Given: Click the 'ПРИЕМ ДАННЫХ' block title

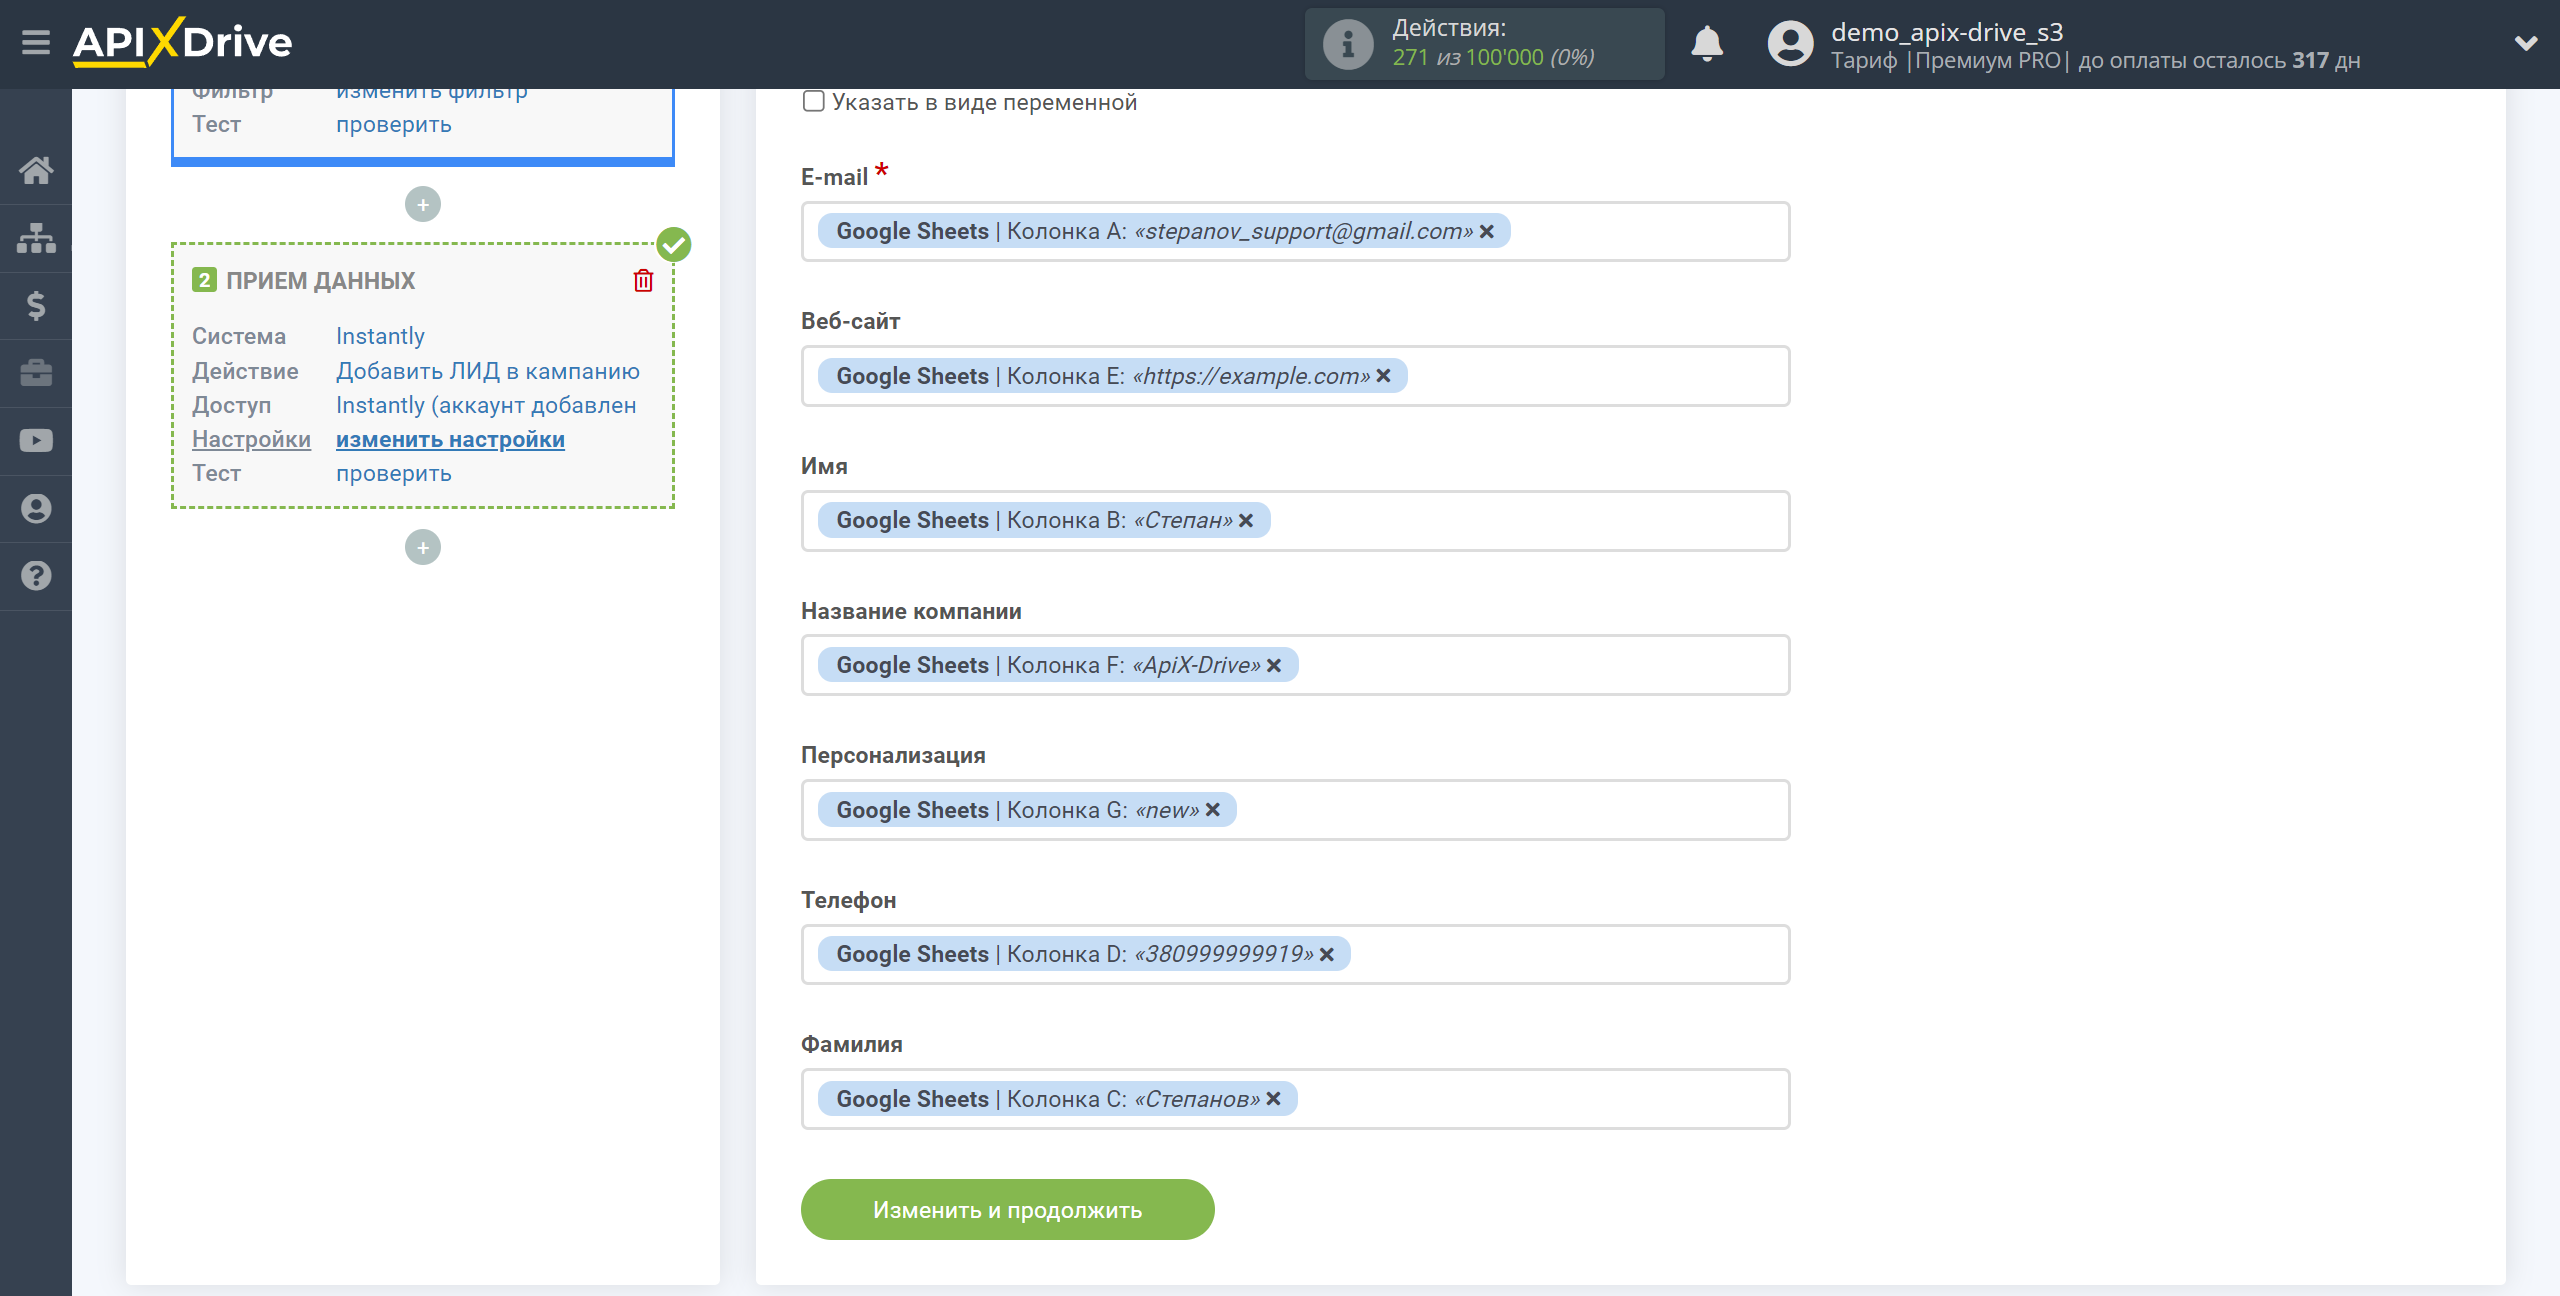Looking at the screenshot, I should tap(320, 281).
